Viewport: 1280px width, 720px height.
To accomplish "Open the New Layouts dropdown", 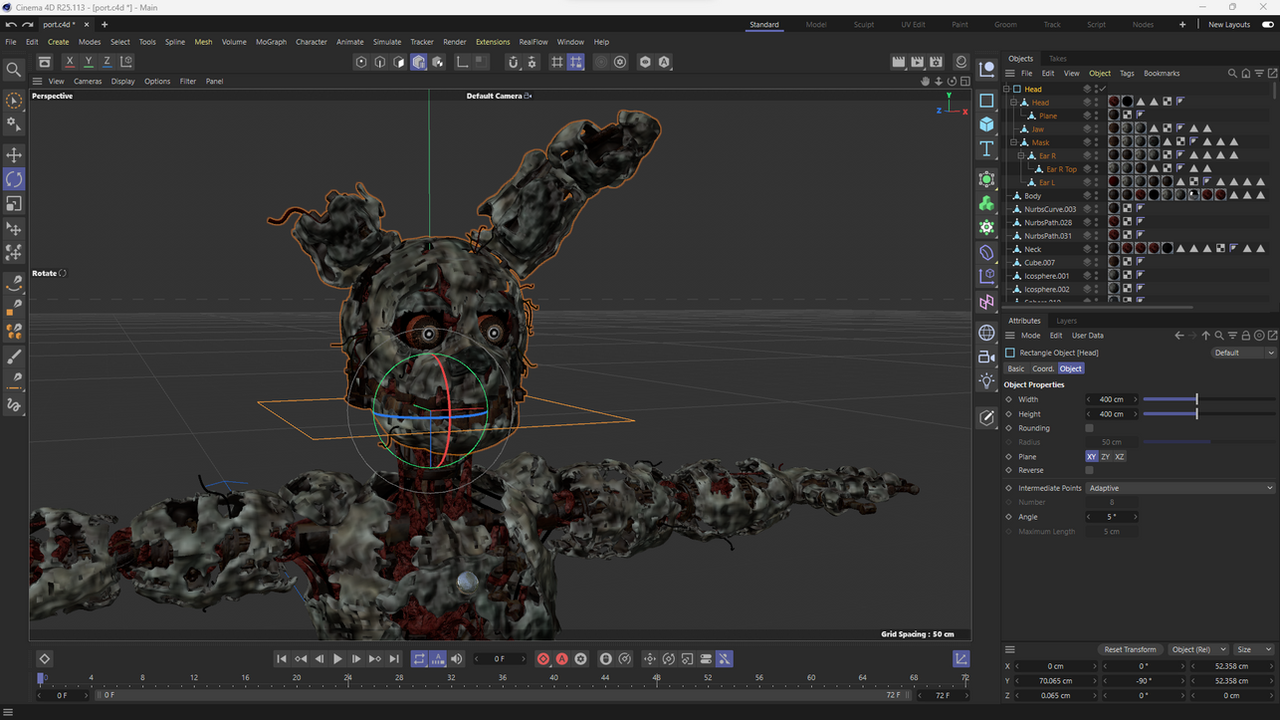I will [1229, 24].
